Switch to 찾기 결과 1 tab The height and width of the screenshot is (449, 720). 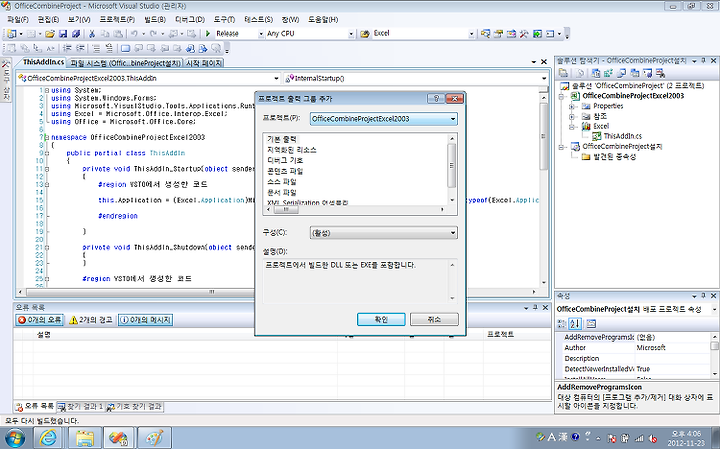coord(81,407)
